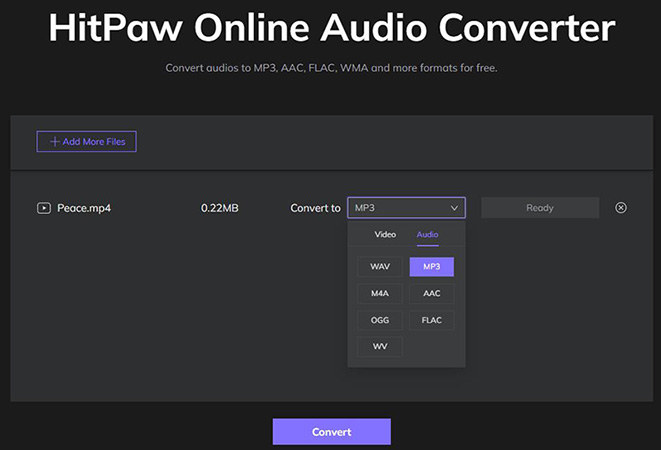Click the video file icon beside Peace.mp4

tap(44, 208)
